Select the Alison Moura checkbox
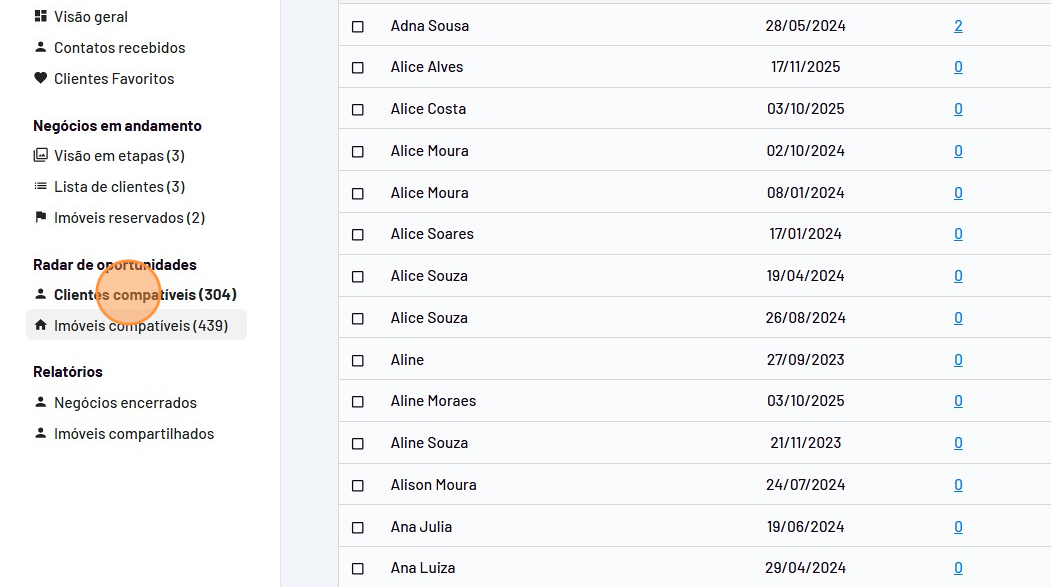Image resolution: width=1051 pixels, height=587 pixels. pyautogui.click(x=358, y=485)
